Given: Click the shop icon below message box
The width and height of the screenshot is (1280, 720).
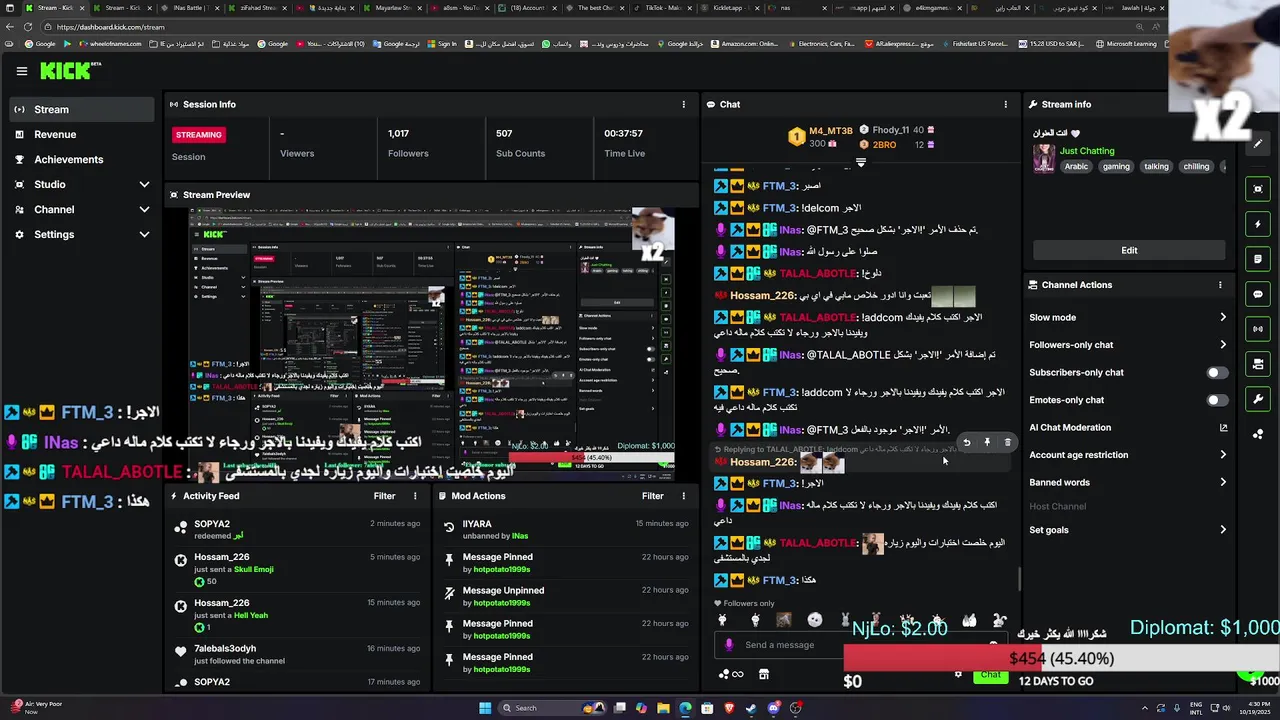Looking at the screenshot, I should [764, 674].
